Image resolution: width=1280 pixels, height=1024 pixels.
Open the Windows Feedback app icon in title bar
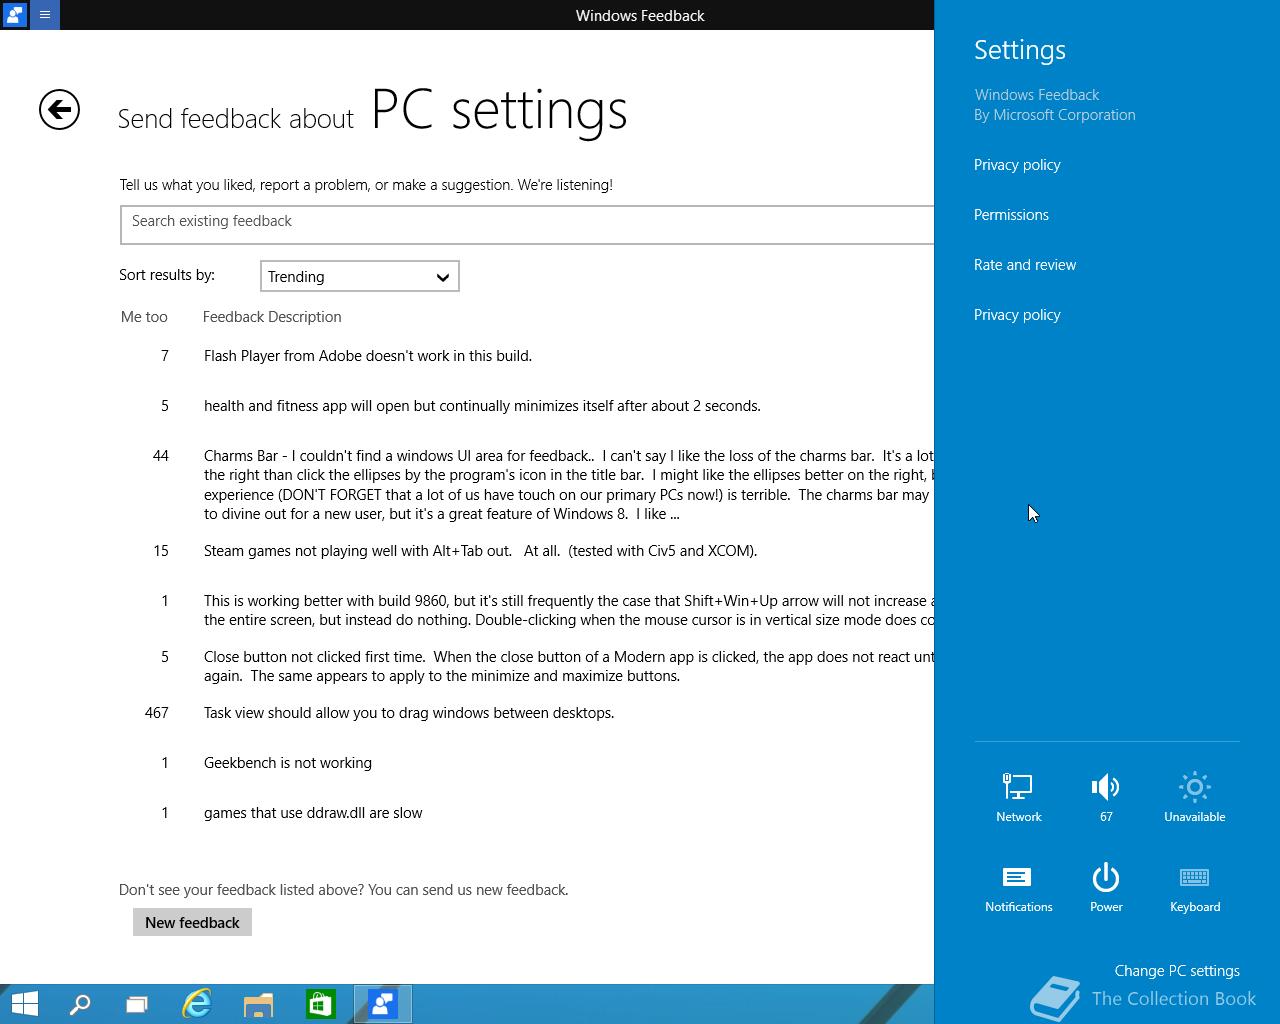pyautogui.click(x=15, y=15)
